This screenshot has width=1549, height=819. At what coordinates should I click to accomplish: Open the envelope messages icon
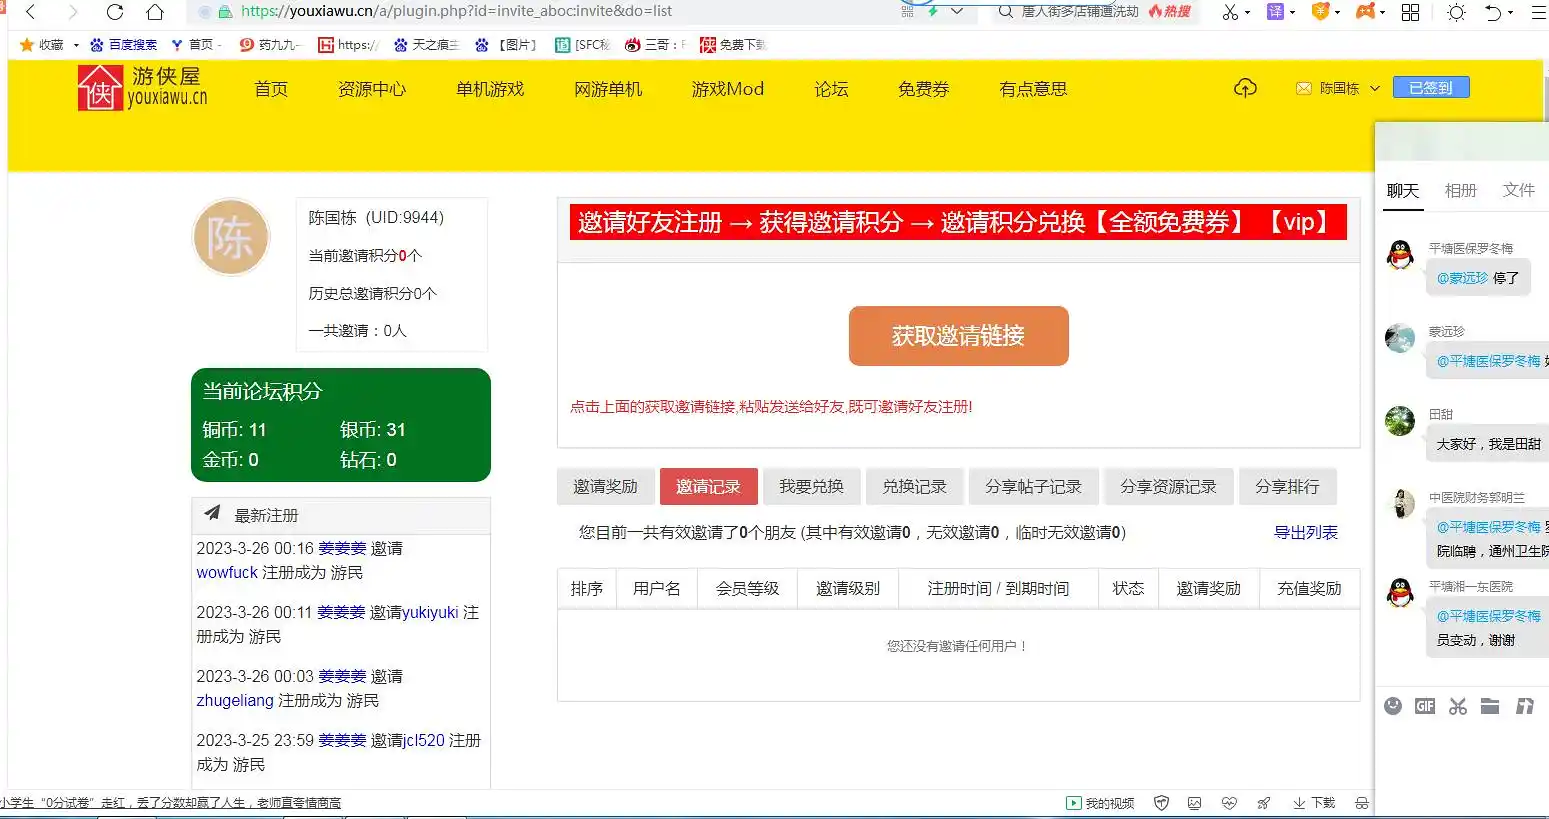pyautogui.click(x=1304, y=88)
